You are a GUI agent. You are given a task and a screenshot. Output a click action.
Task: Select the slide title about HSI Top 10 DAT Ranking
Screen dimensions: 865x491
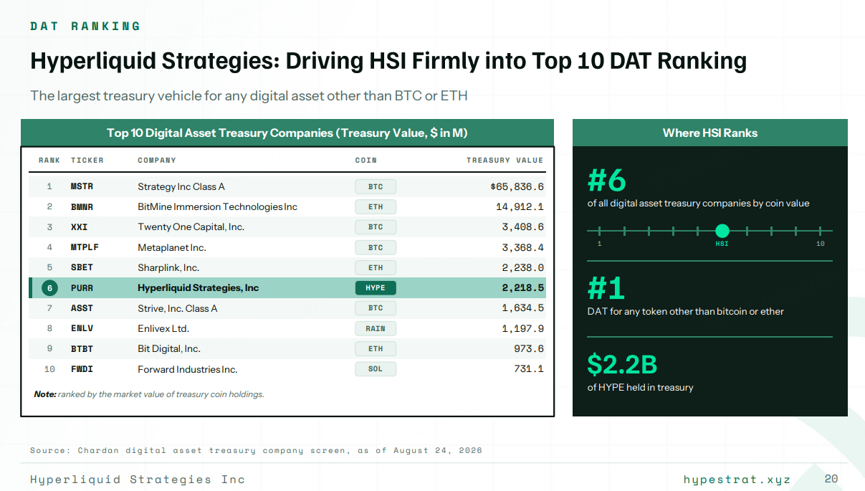click(388, 61)
